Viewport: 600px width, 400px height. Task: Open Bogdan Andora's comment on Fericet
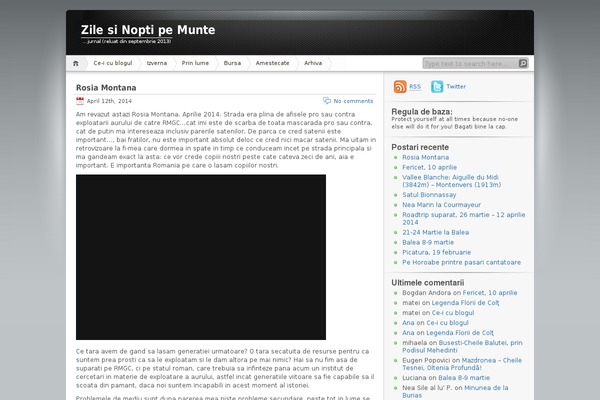490,293
